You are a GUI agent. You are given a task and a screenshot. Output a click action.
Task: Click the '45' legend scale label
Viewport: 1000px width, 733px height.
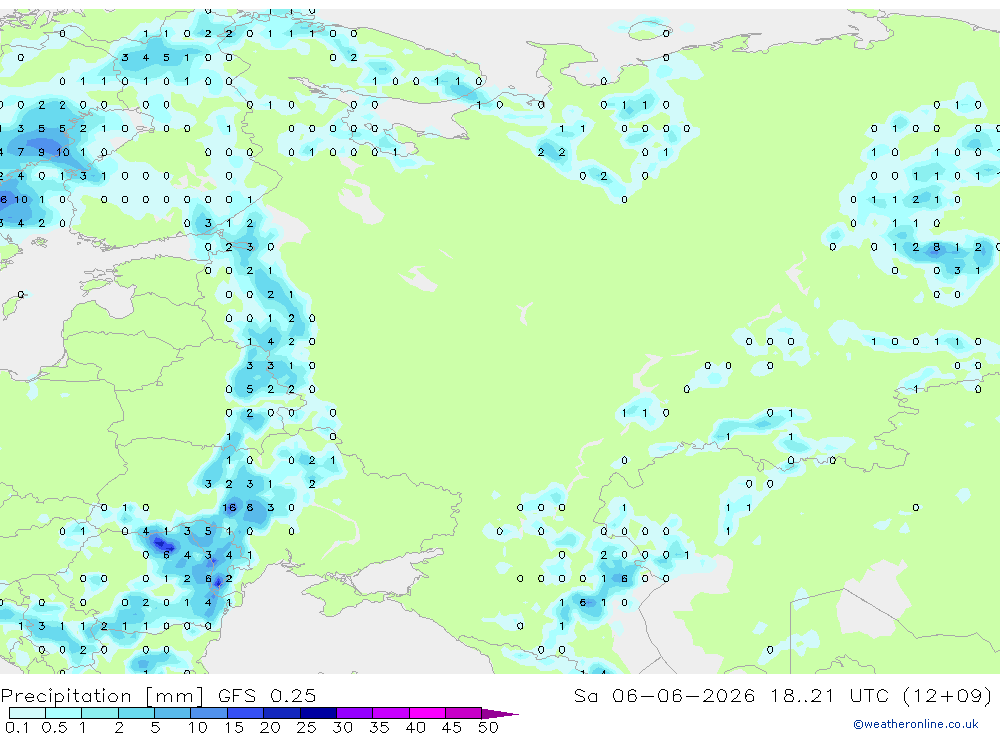(452, 727)
